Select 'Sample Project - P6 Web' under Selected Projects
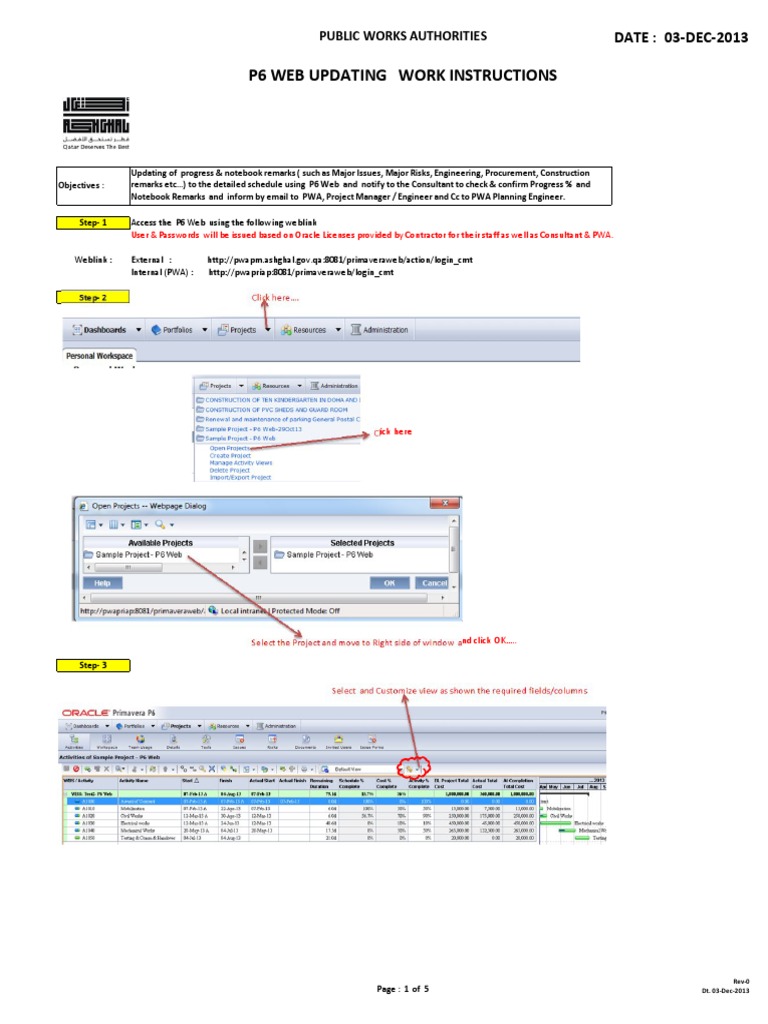Viewport: 768px width, 1024px height. tap(324, 554)
